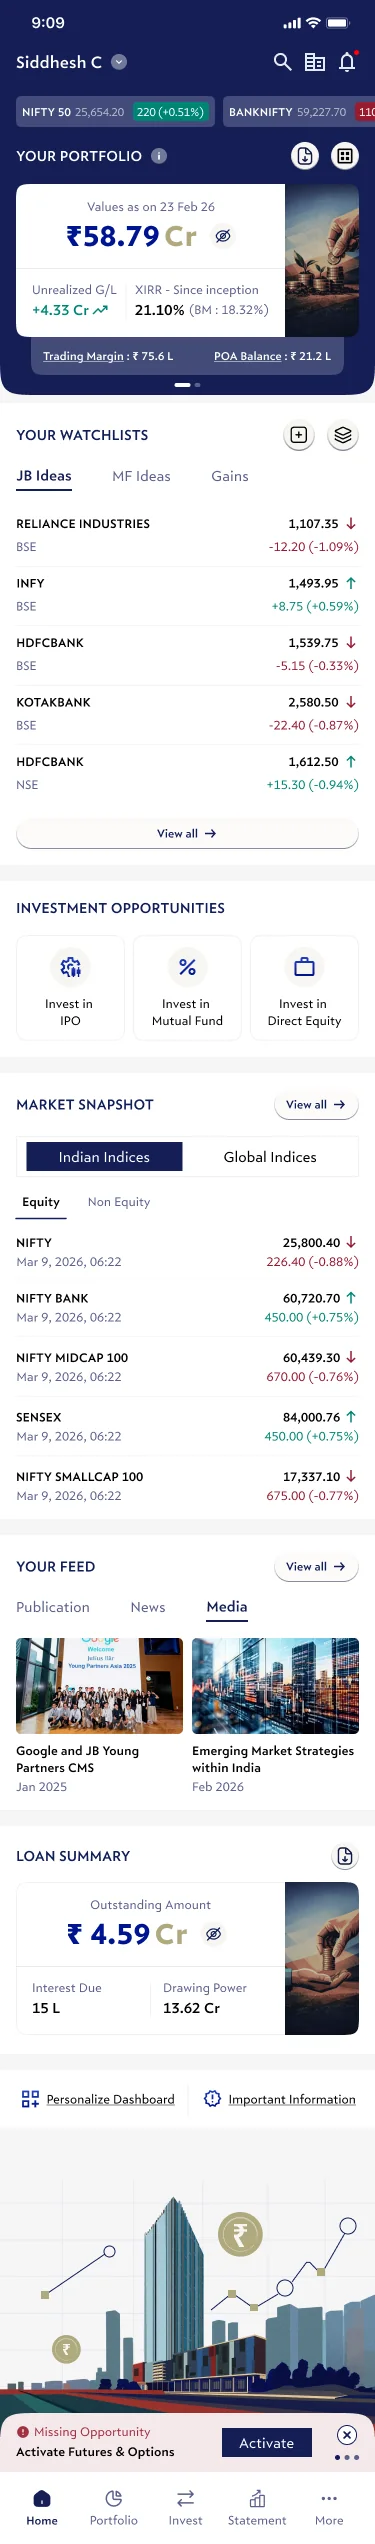Click portfolio info icon beside YOUR PORTFOLIO
Image resolution: width=375 pixels, height=2544 pixels.
[159, 156]
